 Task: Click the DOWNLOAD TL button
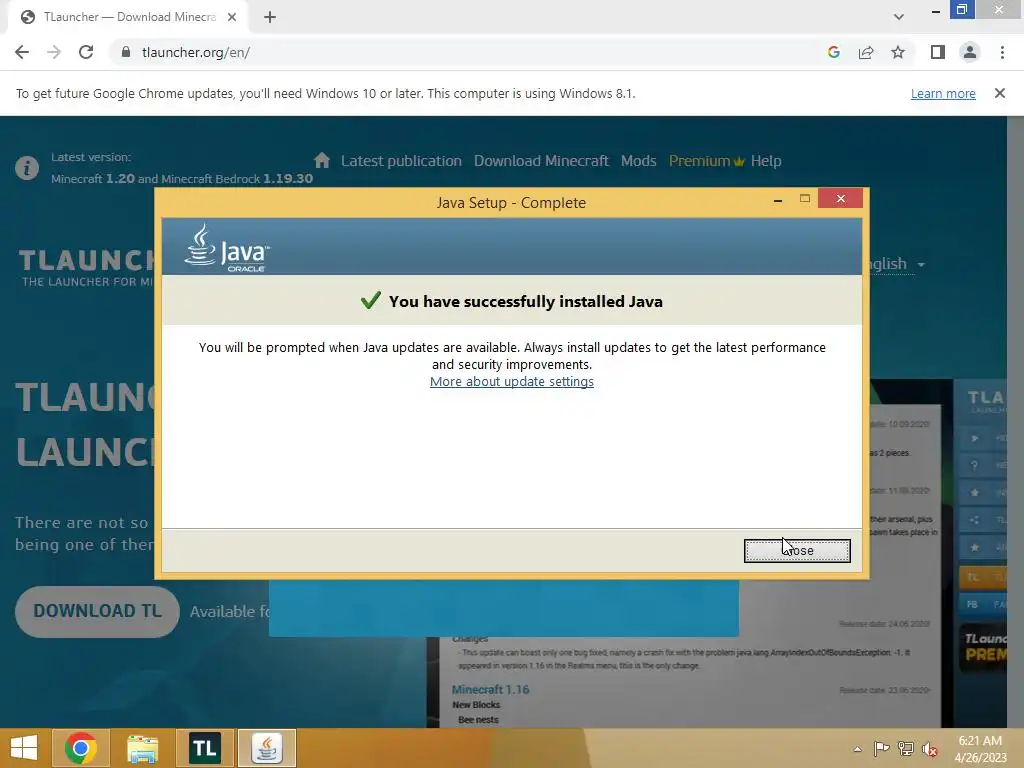tap(97, 611)
